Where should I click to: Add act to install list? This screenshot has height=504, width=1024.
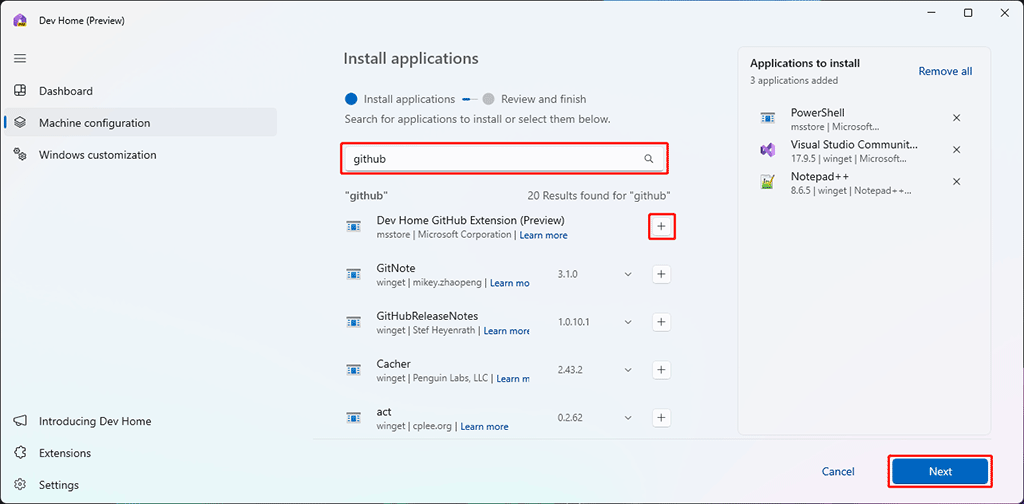[661, 418]
